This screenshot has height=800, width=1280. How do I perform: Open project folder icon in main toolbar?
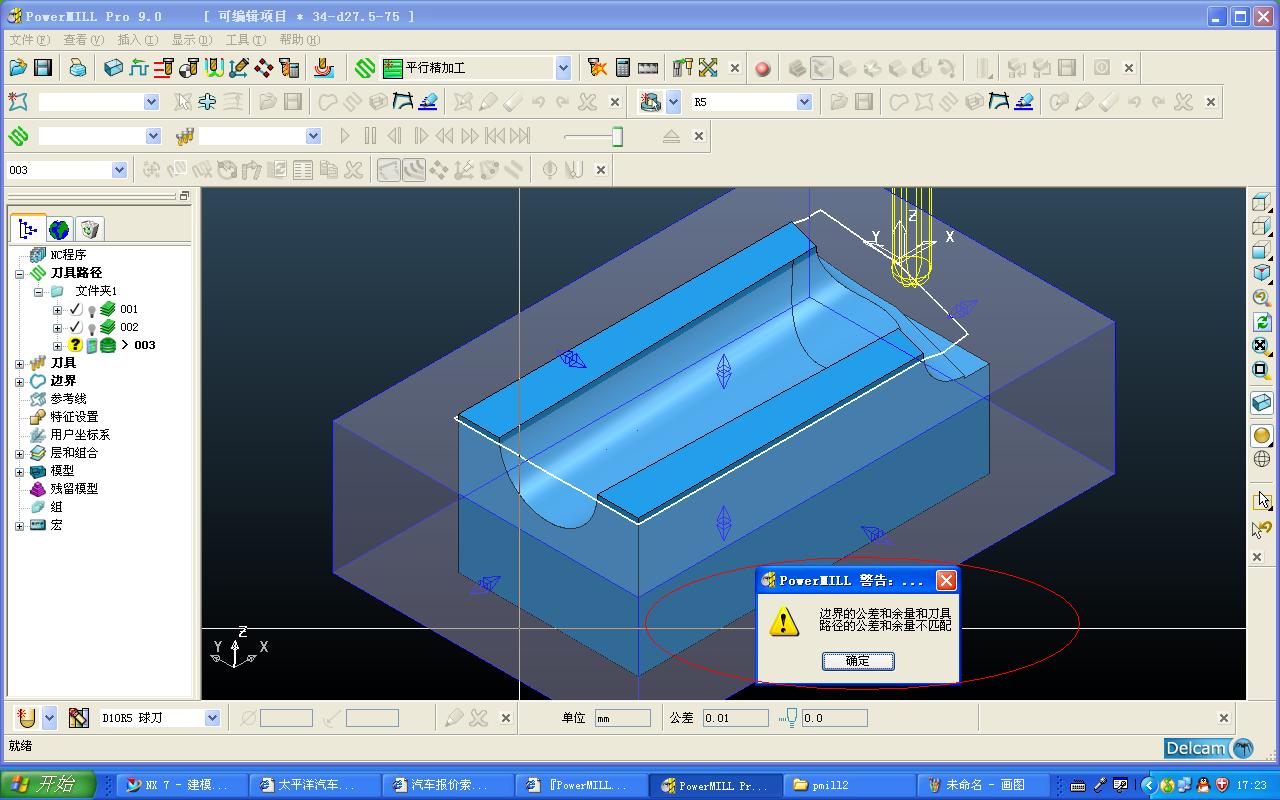tap(18, 68)
